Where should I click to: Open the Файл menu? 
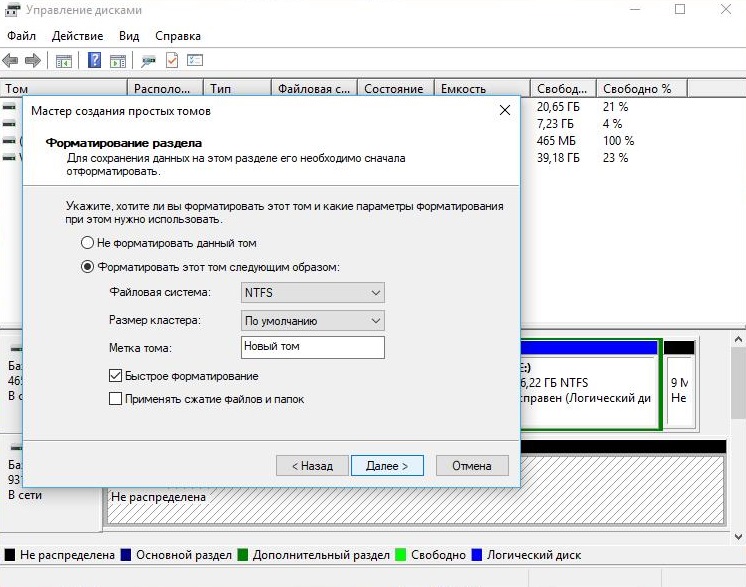21,36
